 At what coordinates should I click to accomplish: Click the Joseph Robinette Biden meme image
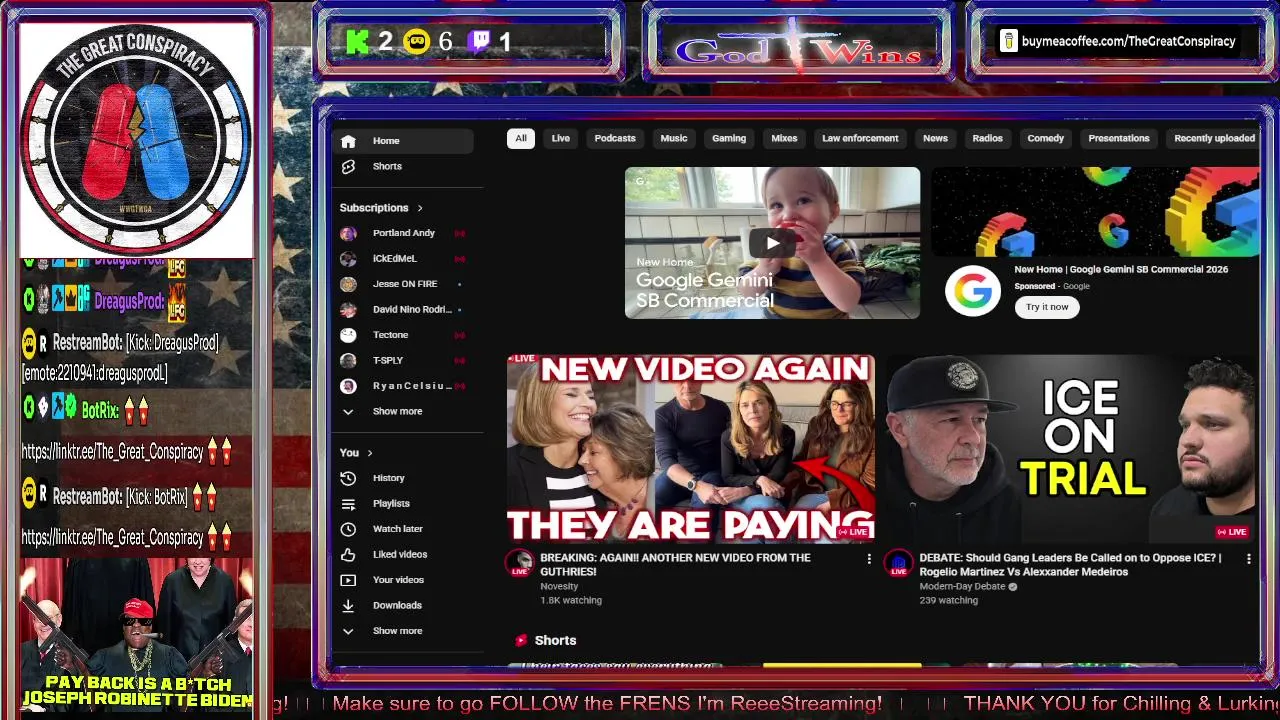click(136, 634)
